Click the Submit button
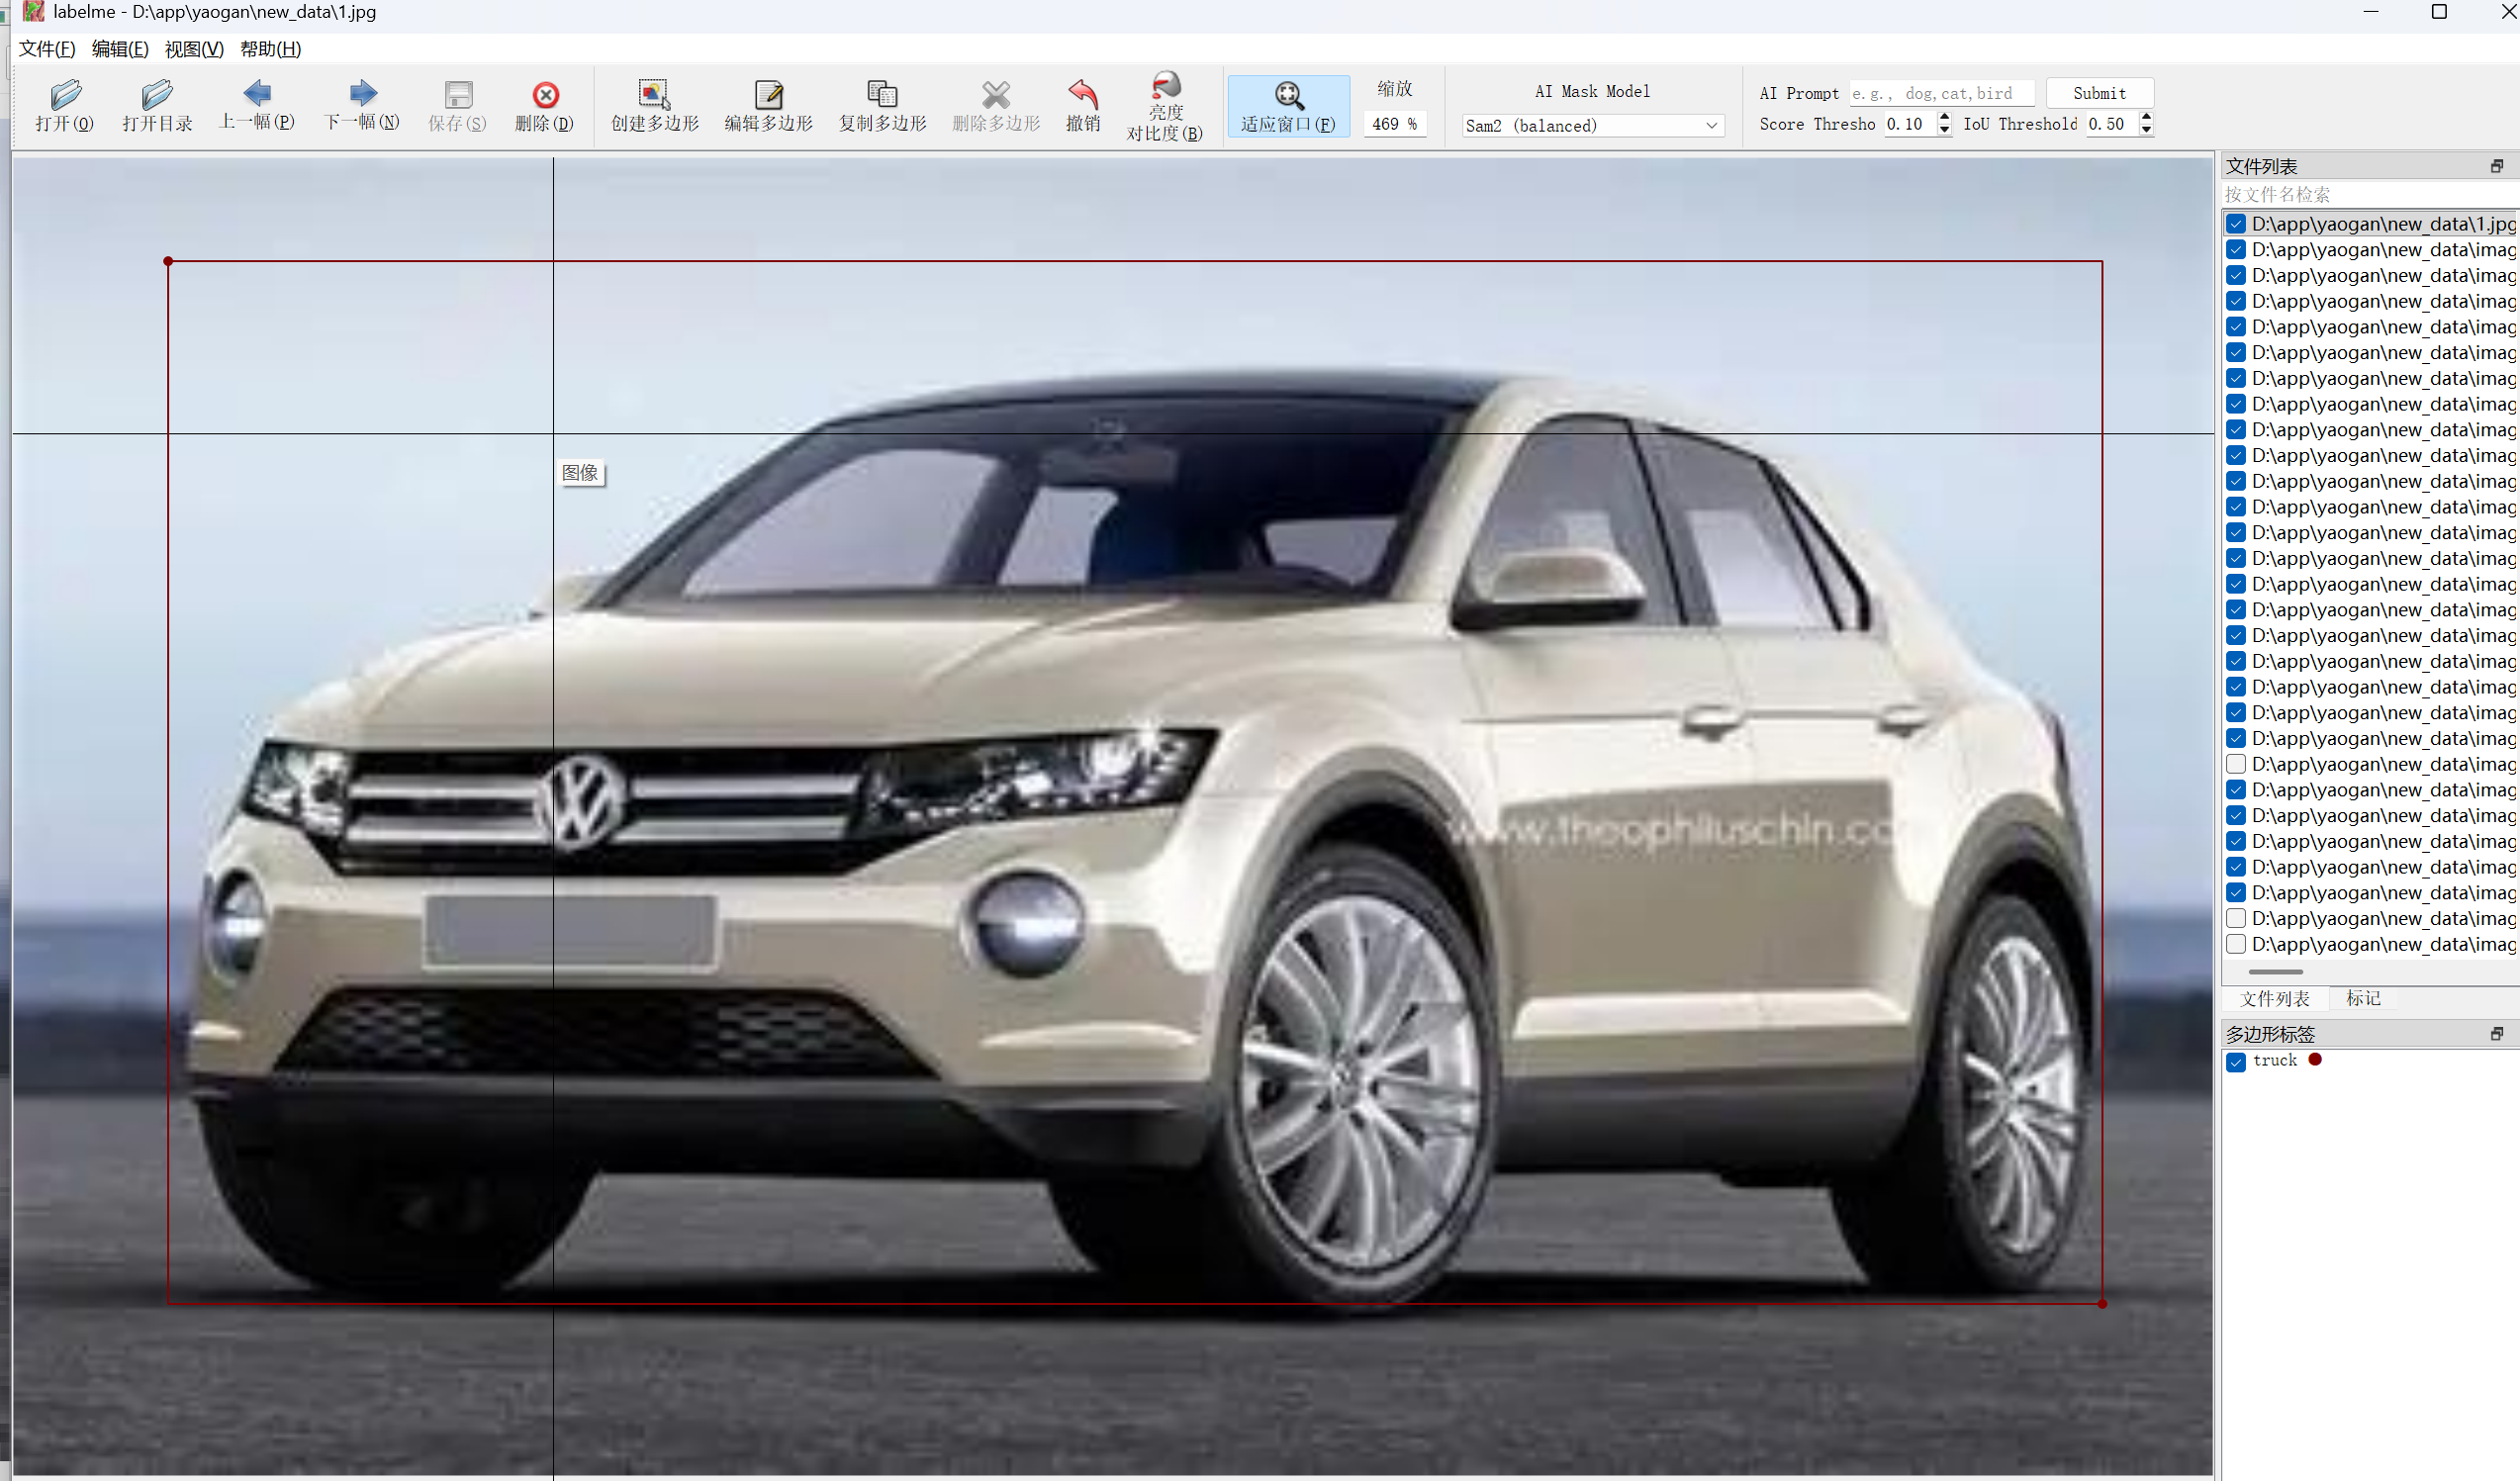 (x=2099, y=93)
